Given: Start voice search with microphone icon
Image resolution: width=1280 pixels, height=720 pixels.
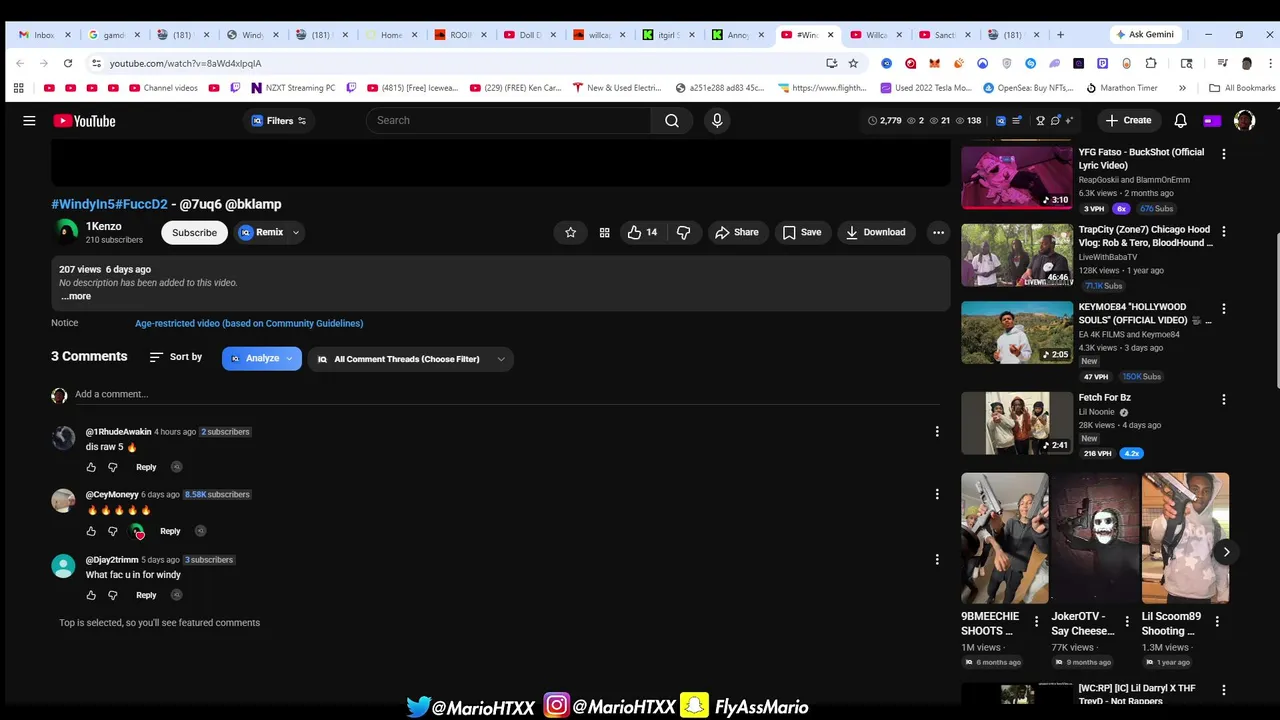Looking at the screenshot, I should [716, 121].
